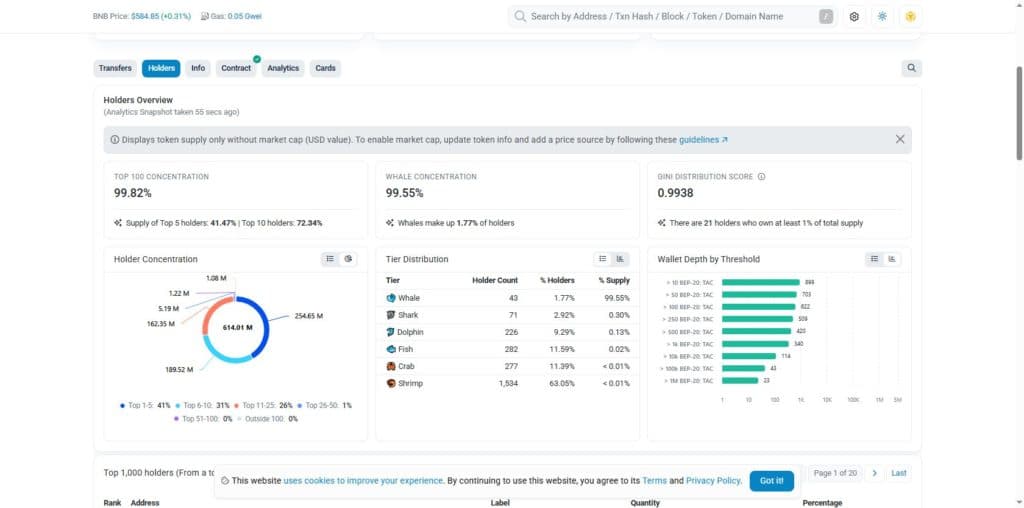Viewport: 1024px width, 508px height.
Task: Toggle Top 26-50 legend series
Action: [x=324, y=405]
